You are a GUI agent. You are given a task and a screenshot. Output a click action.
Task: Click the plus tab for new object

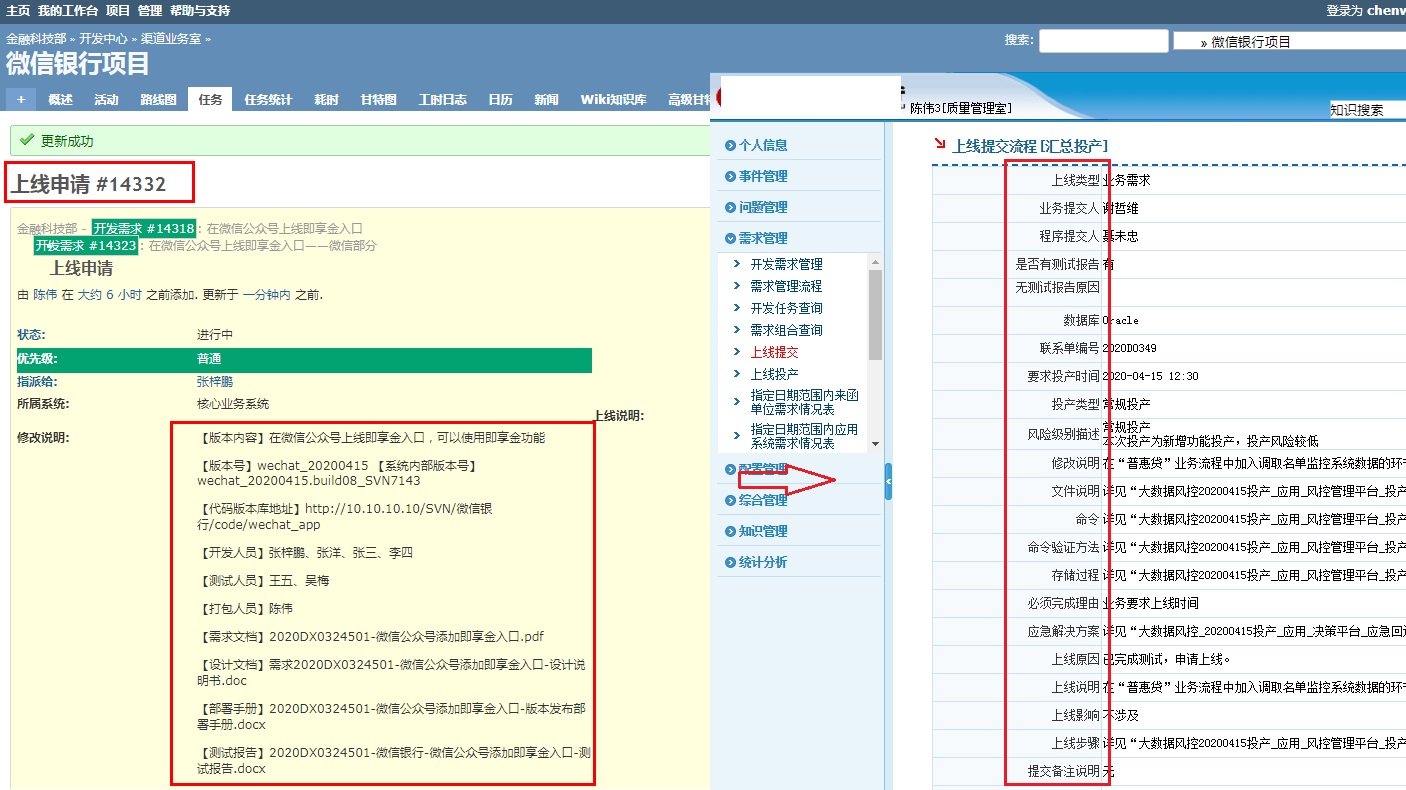21,99
